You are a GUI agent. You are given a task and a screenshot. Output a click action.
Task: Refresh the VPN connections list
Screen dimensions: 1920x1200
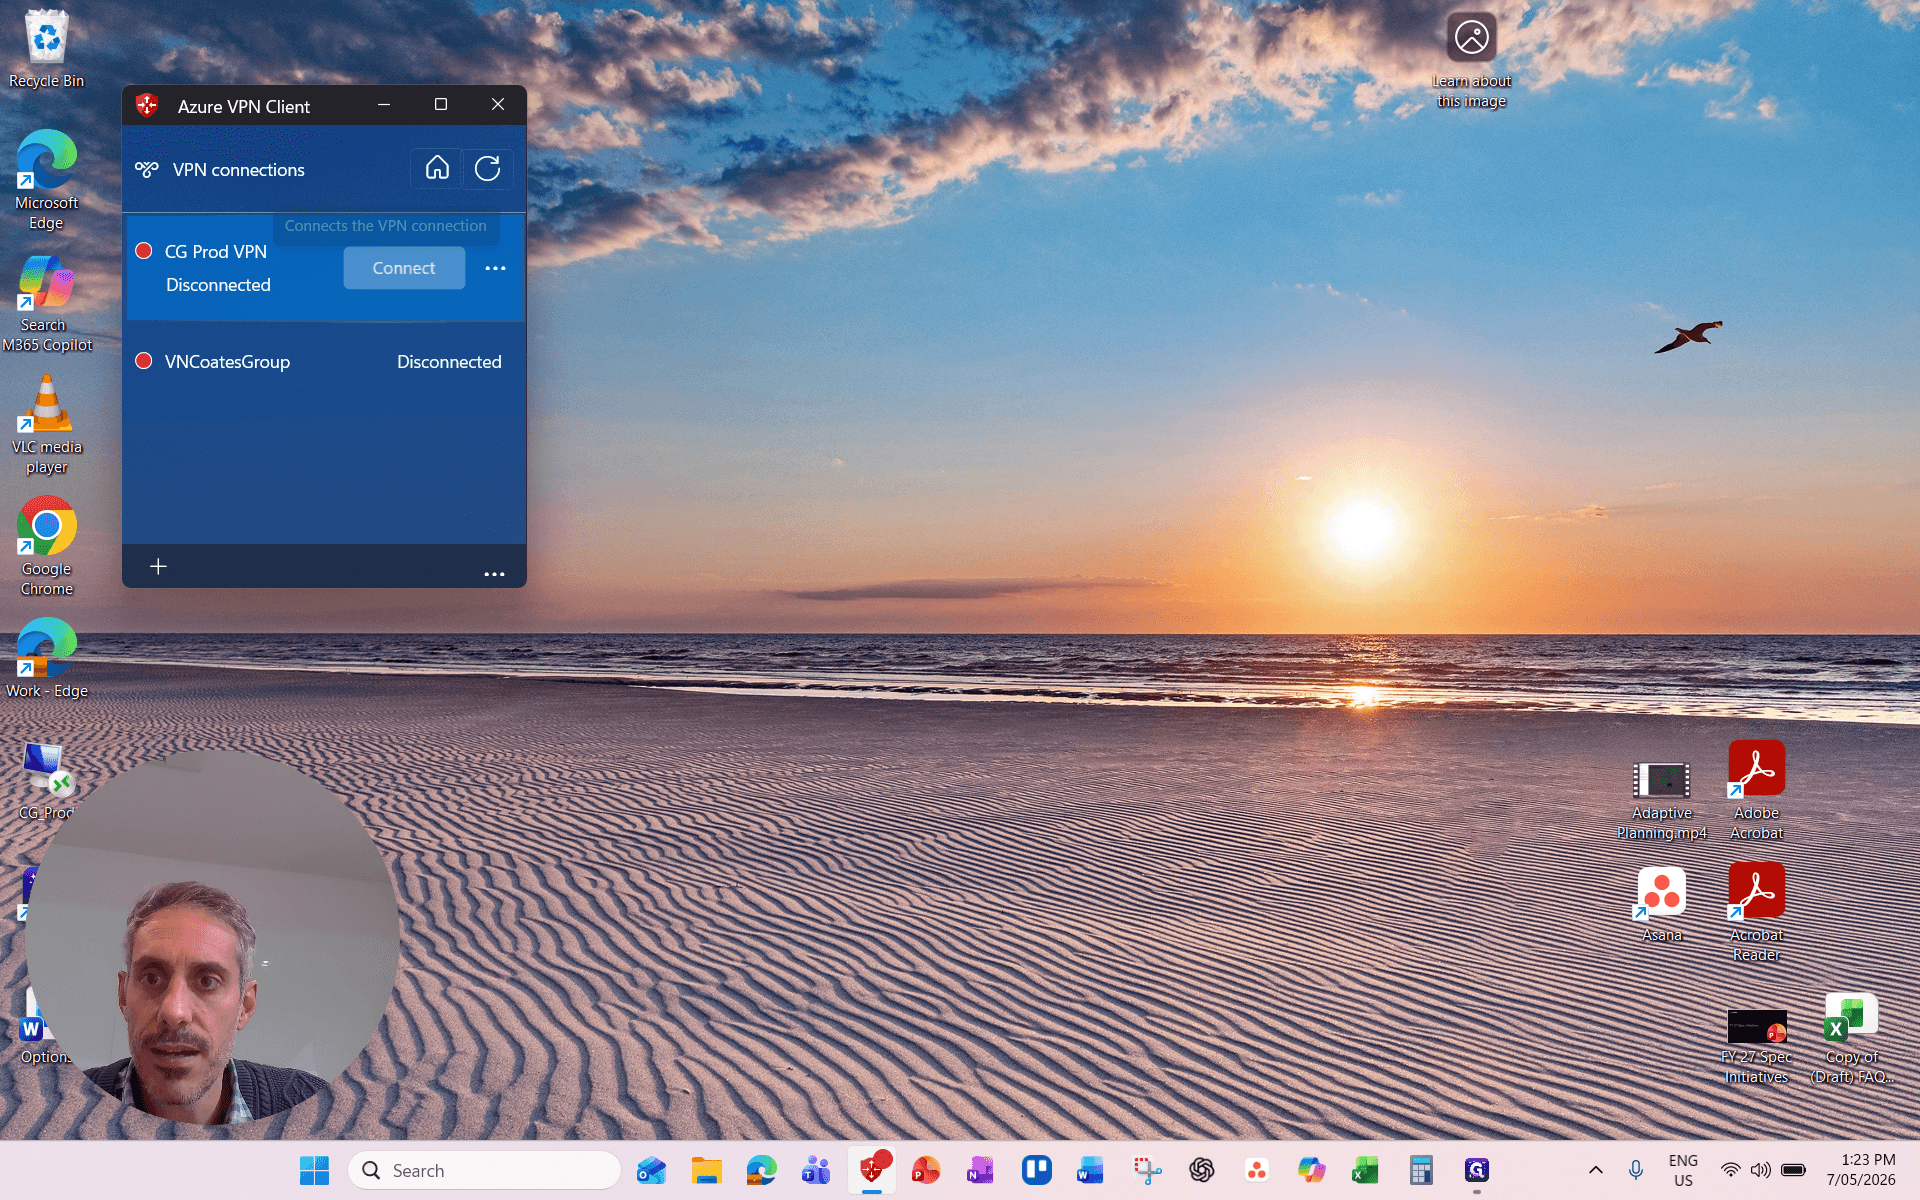point(487,168)
